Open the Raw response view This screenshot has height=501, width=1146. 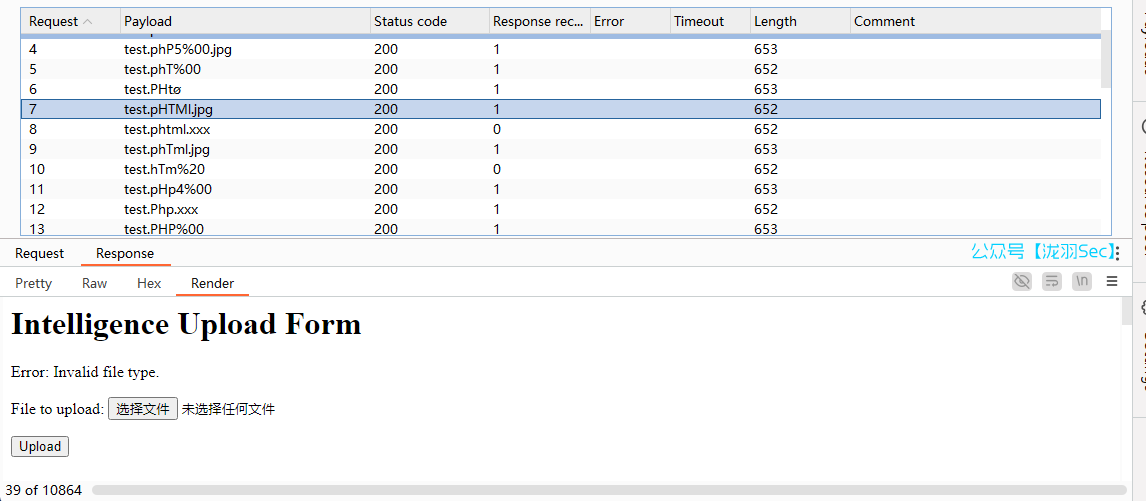pos(94,283)
